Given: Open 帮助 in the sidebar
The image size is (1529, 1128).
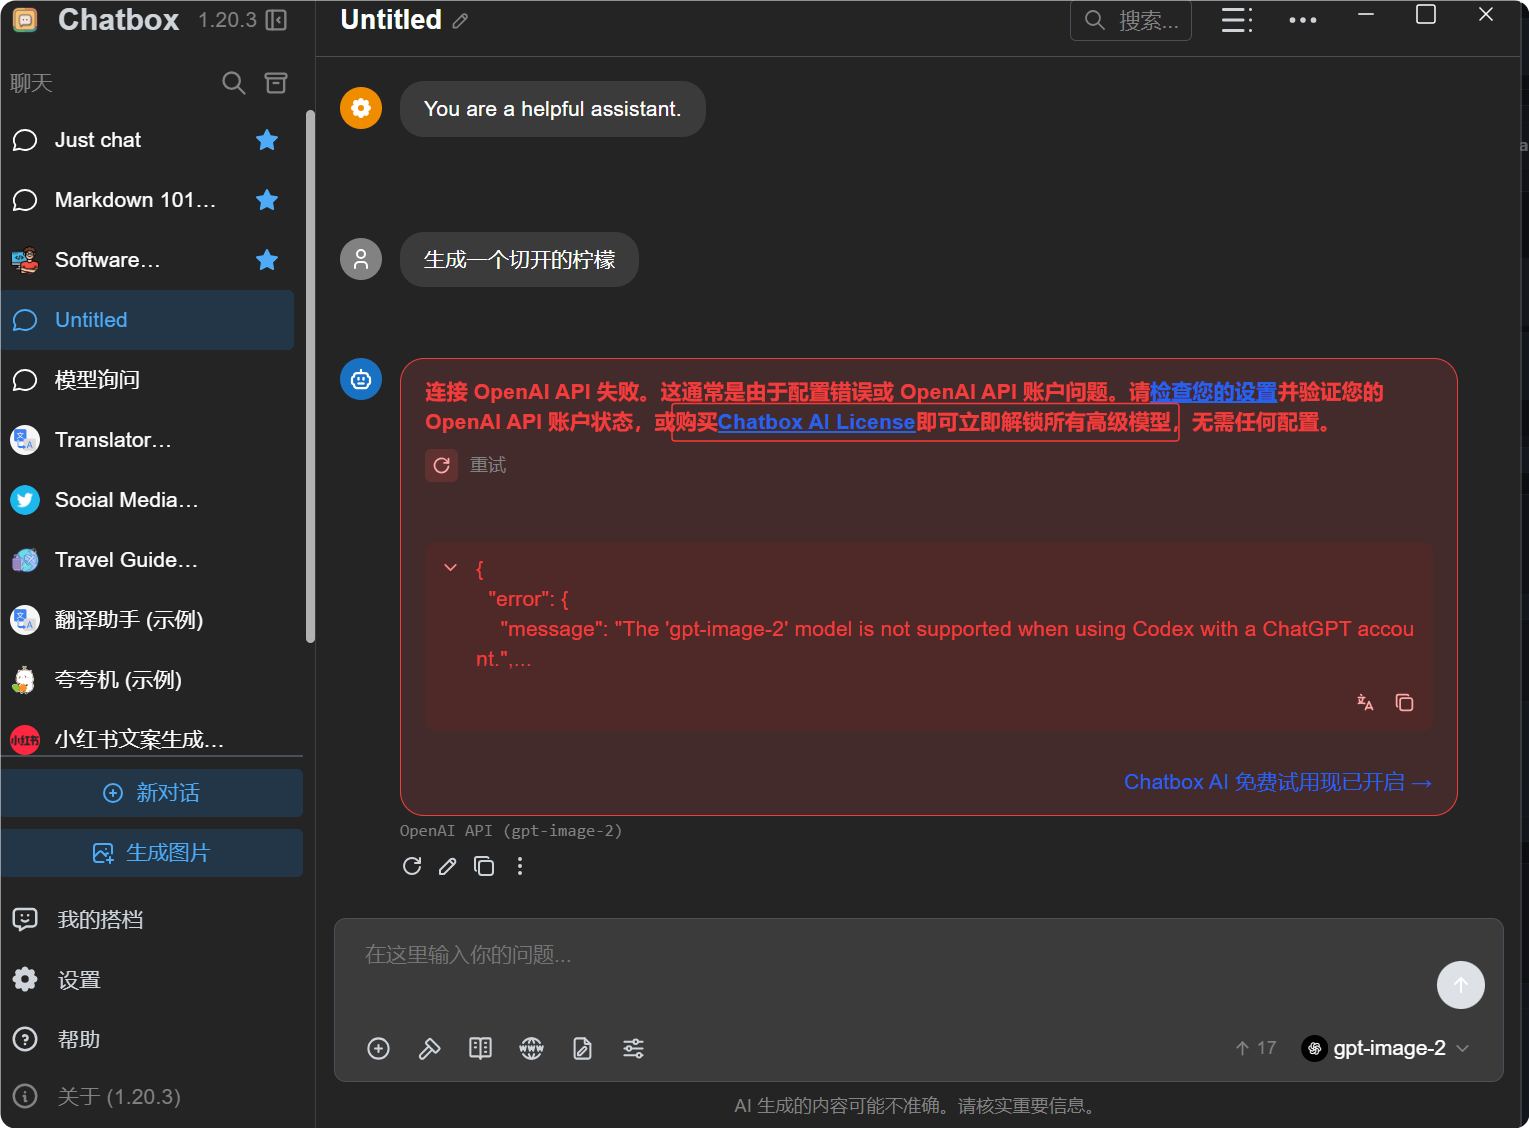Looking at the screenshot, I should (x=152, y=1040).
